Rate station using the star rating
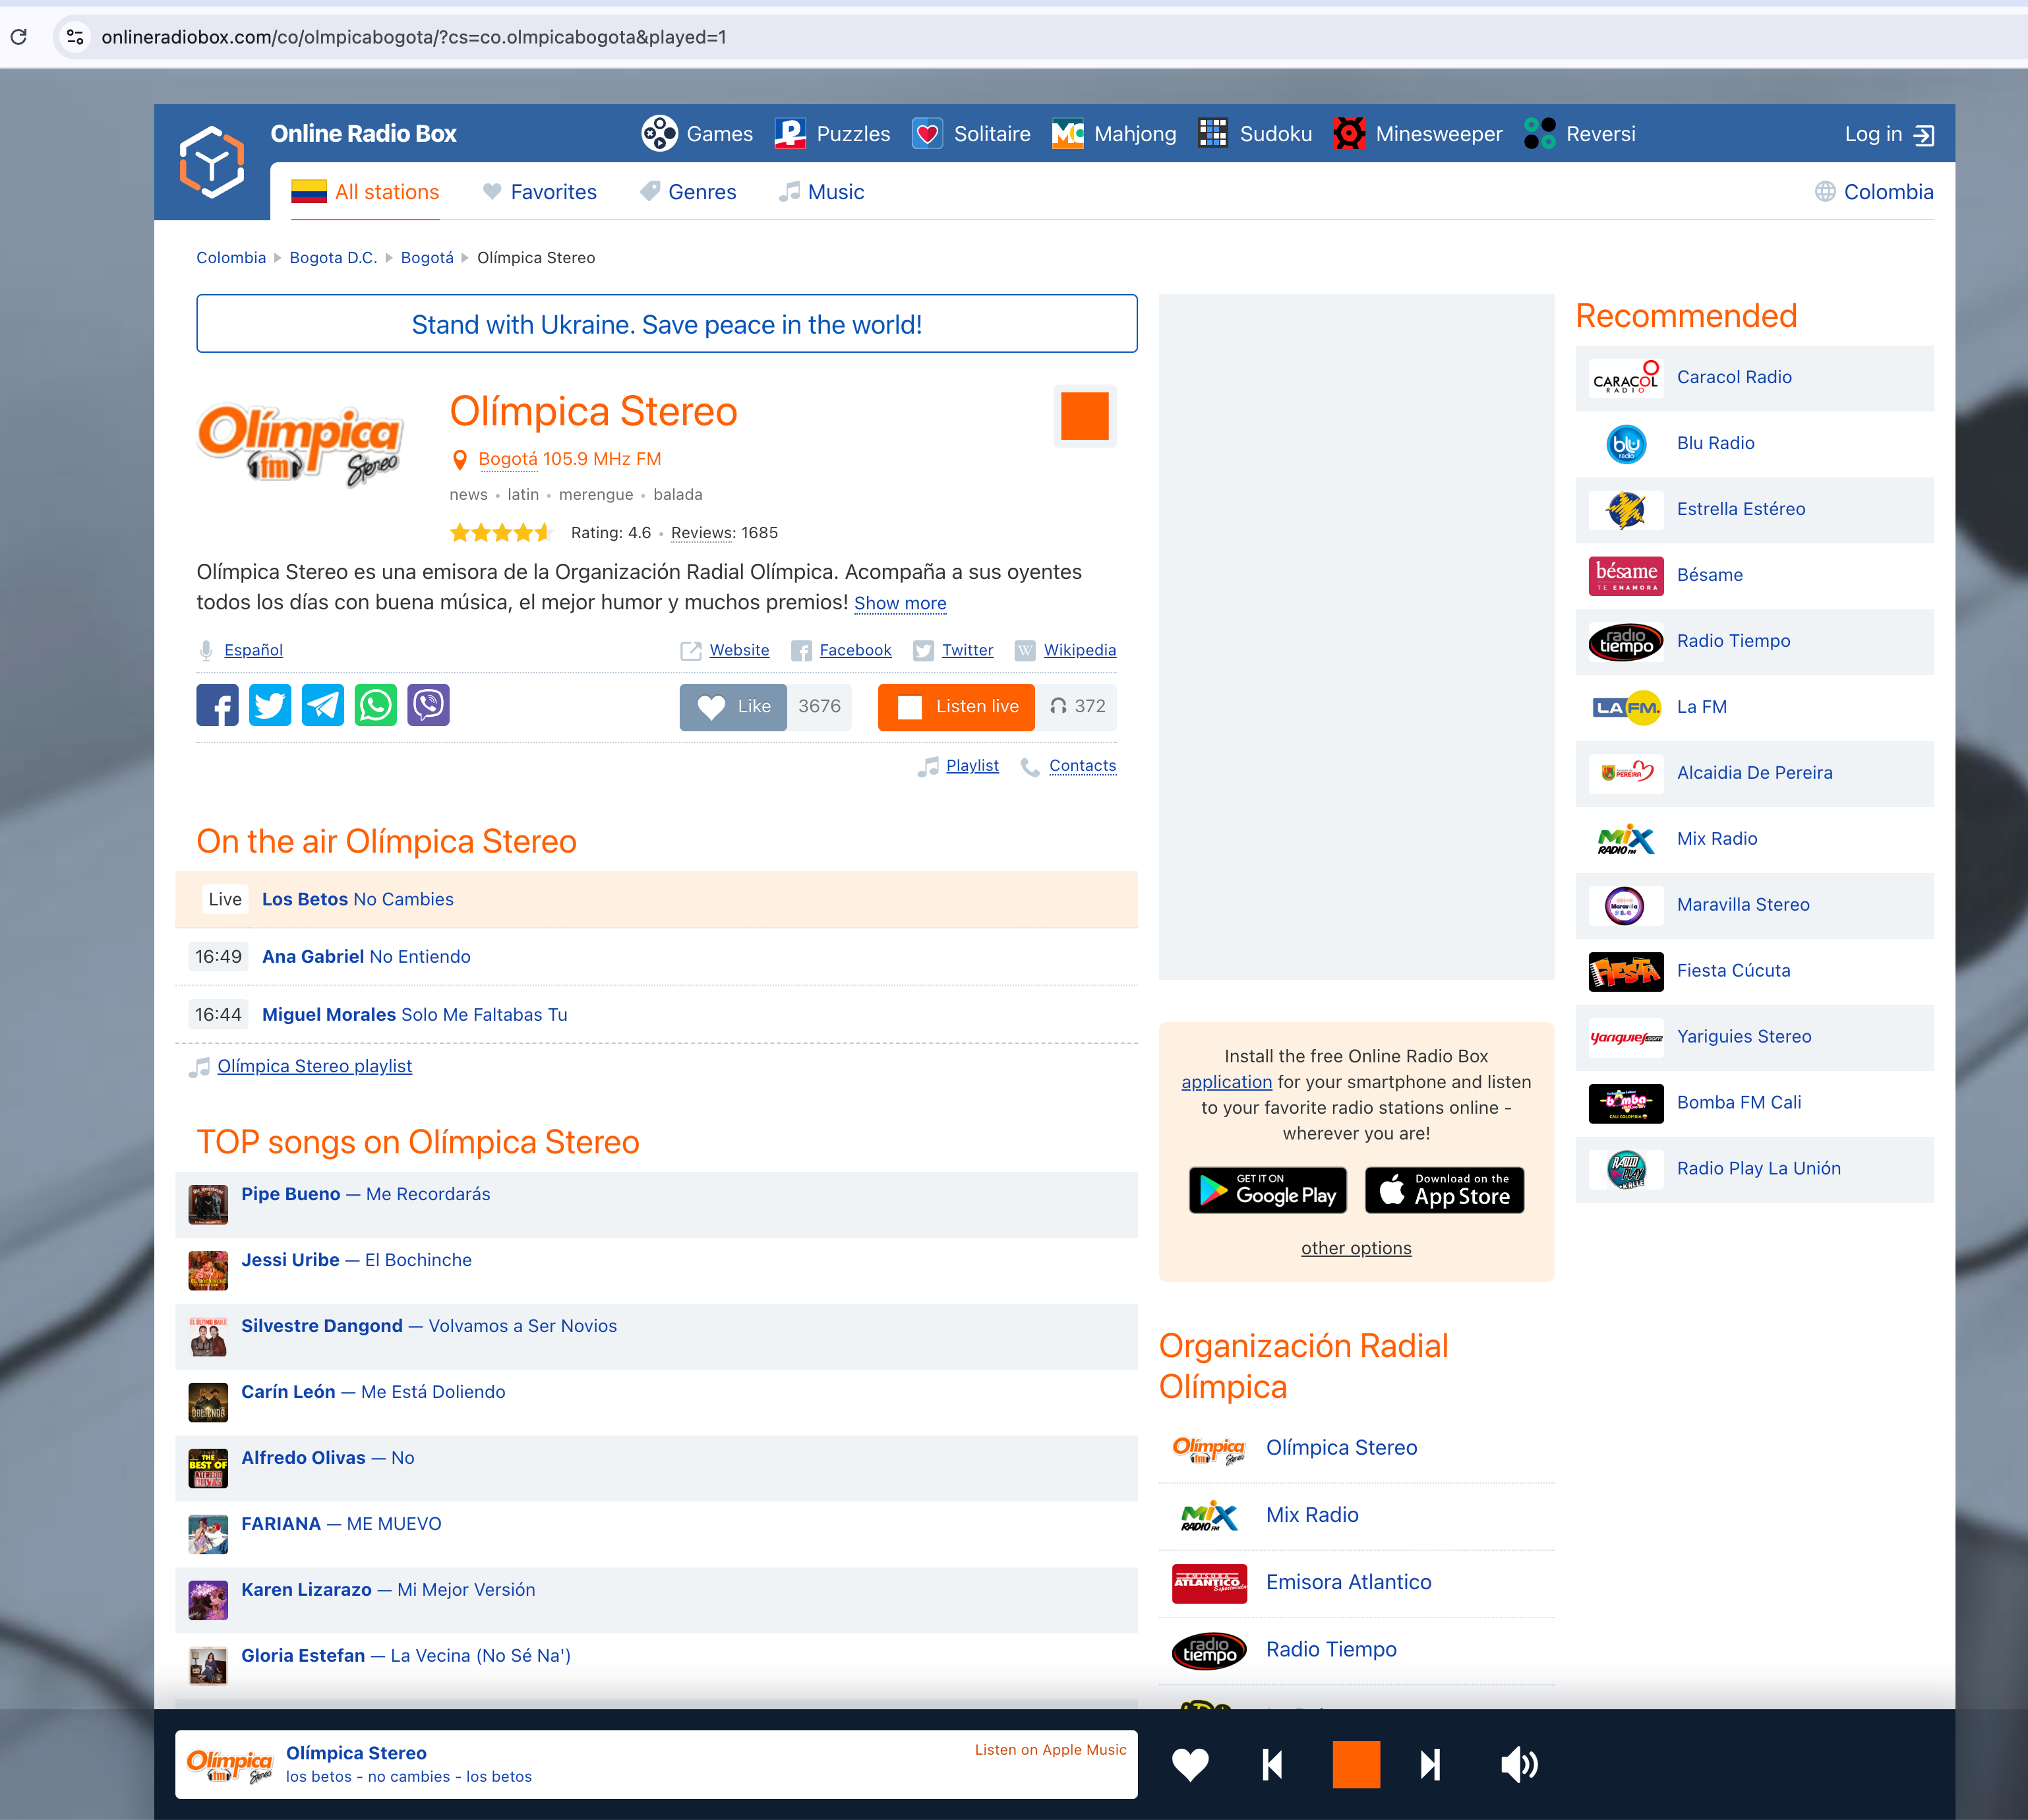The height and width of the screenshot is (1820, 2028). (x=500, y=533)
